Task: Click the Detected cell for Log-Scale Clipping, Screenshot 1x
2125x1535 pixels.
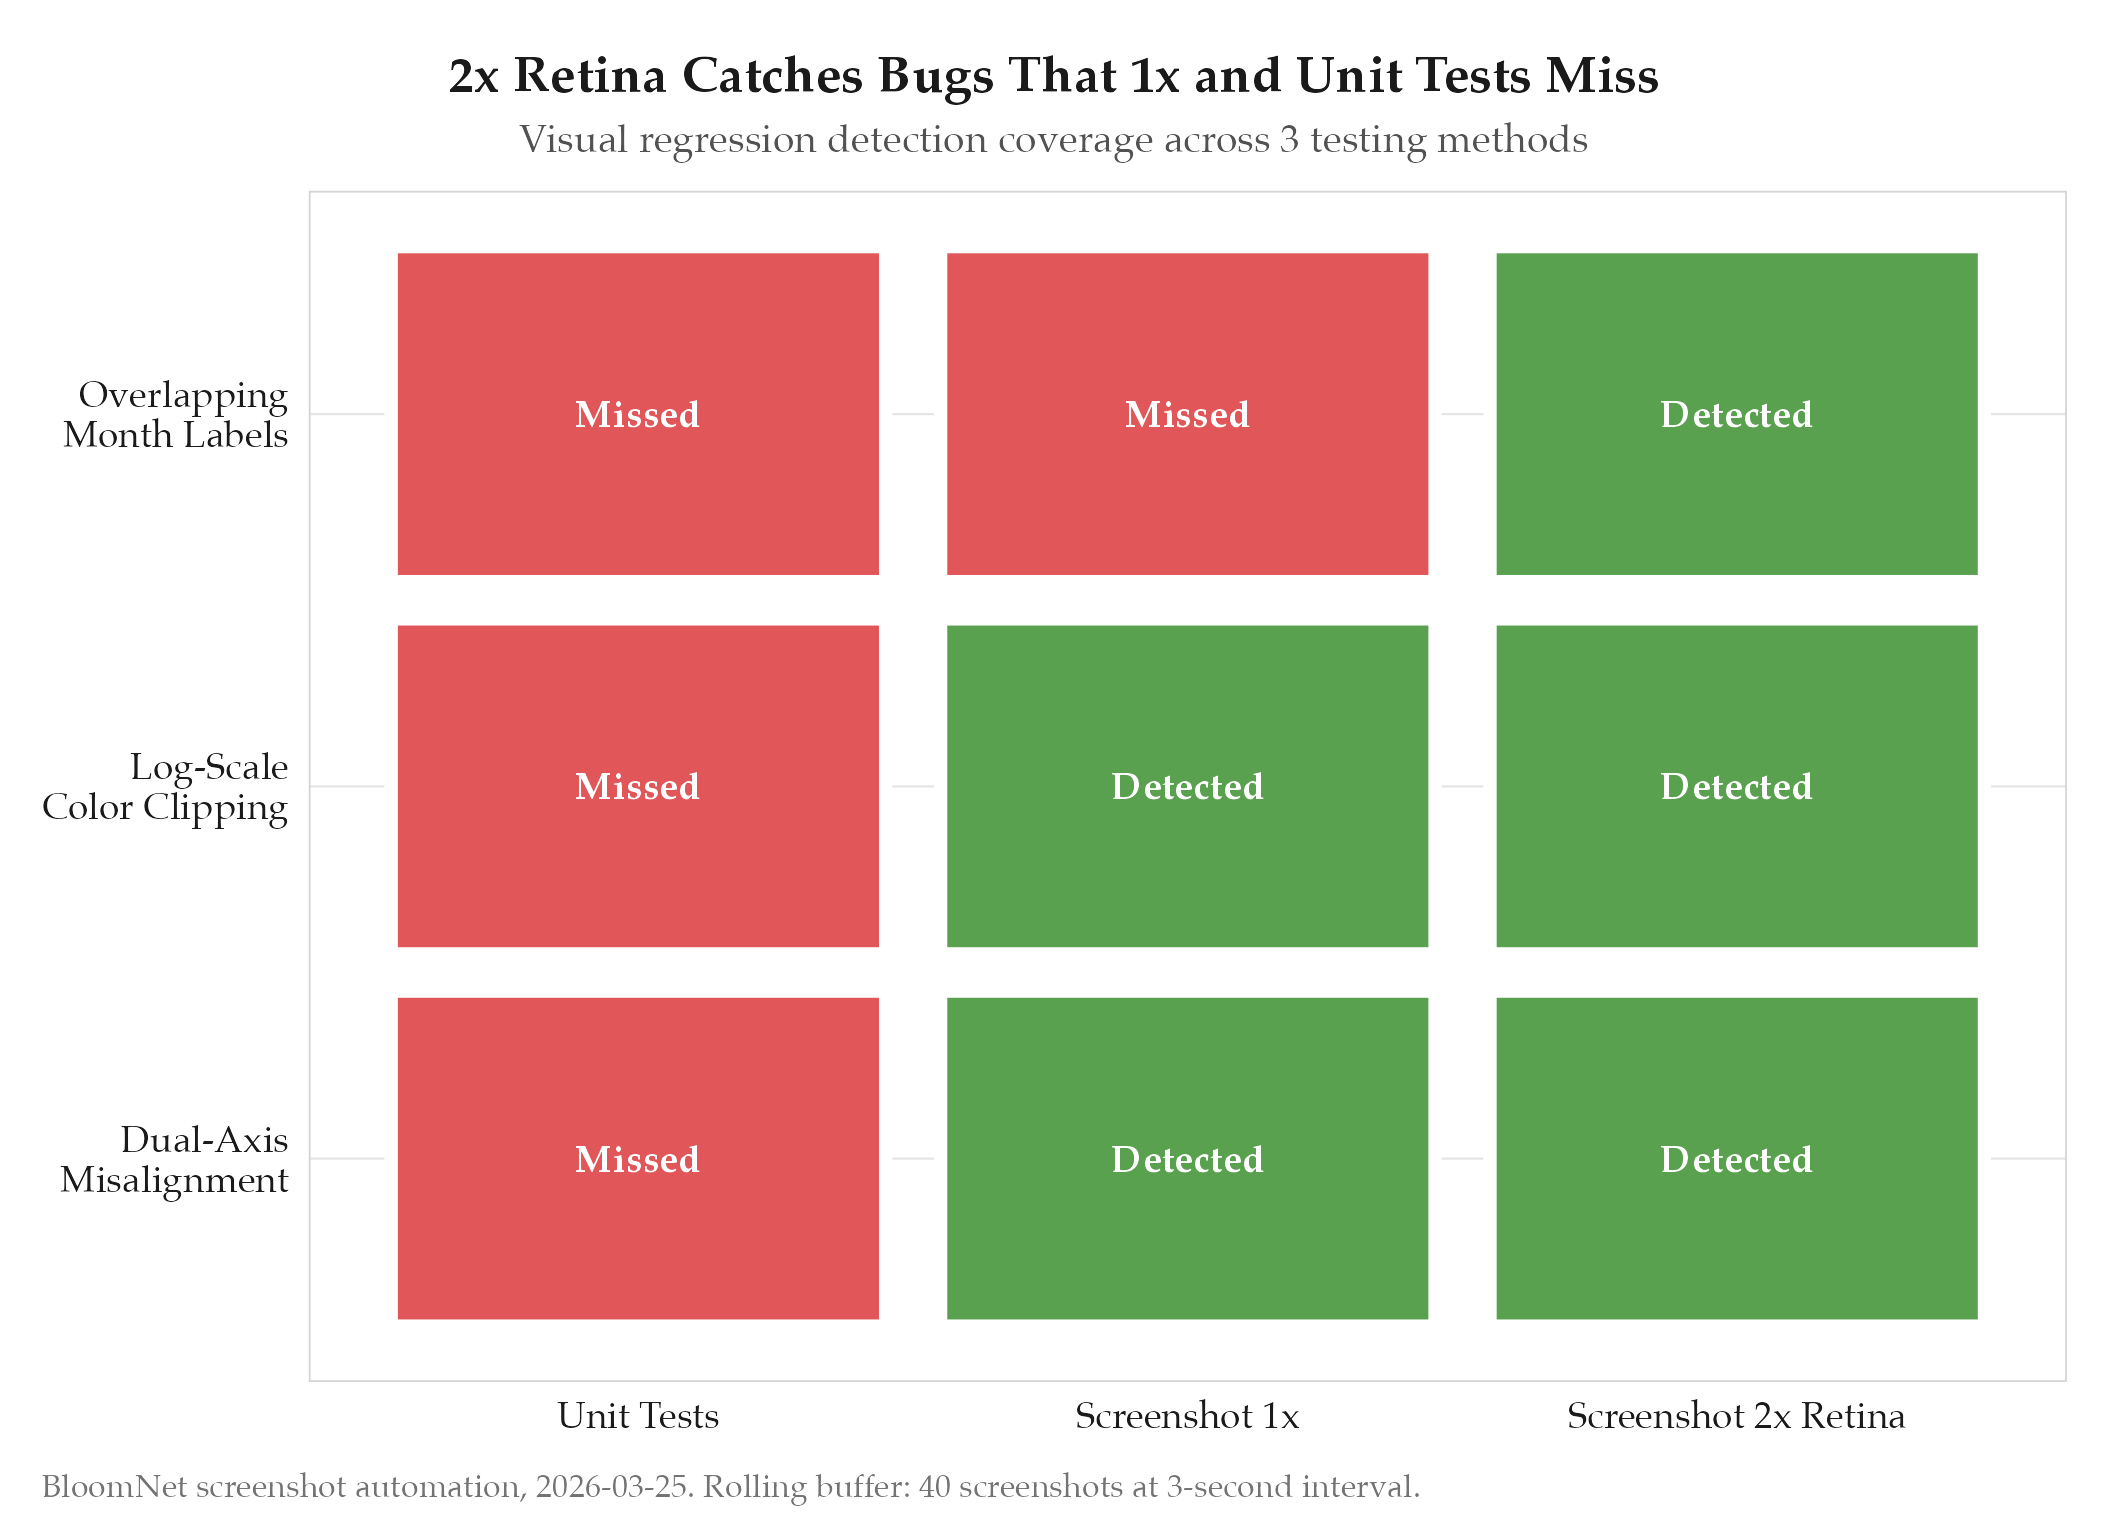Action: pyautogui.click(x=1187, y=786)
